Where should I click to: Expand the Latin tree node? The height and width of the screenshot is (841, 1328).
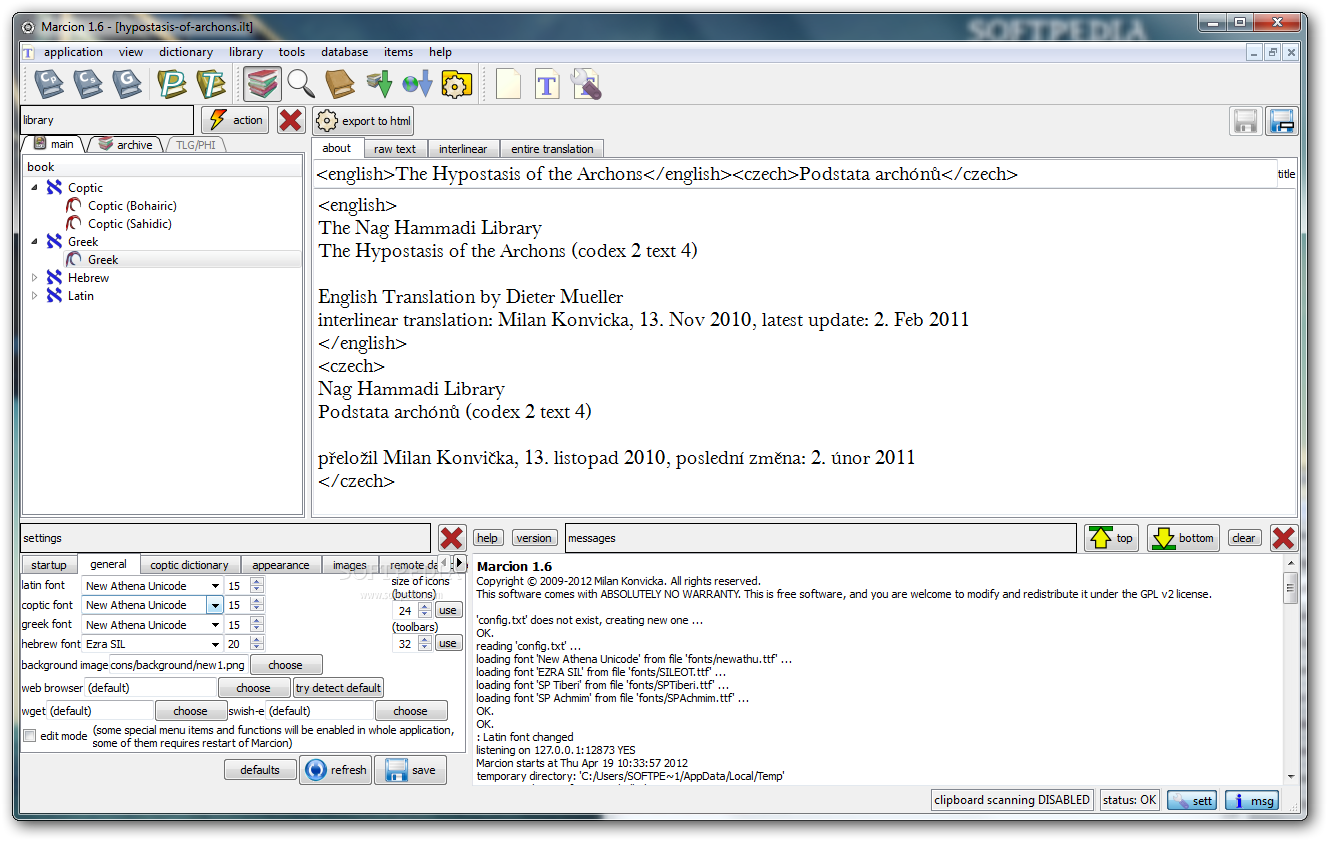point(35,296)
